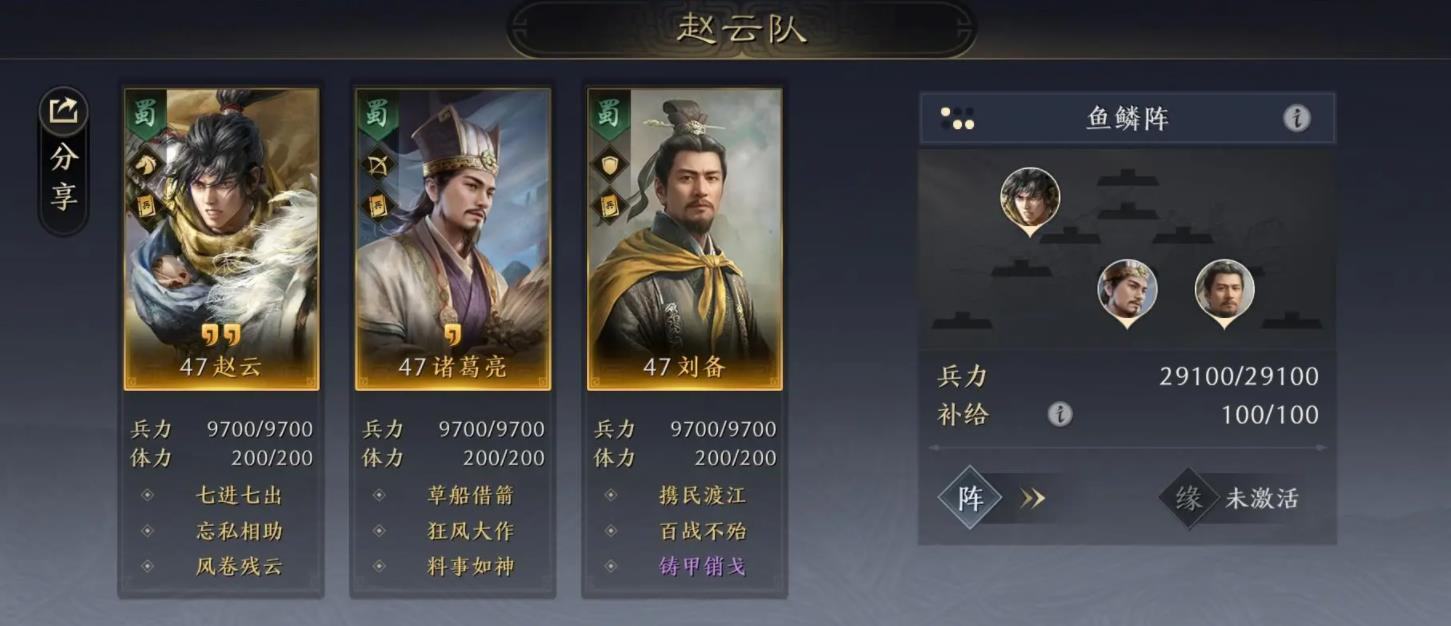
Task: View skill 七进七出 details
Action: click(x=239, y=495)
